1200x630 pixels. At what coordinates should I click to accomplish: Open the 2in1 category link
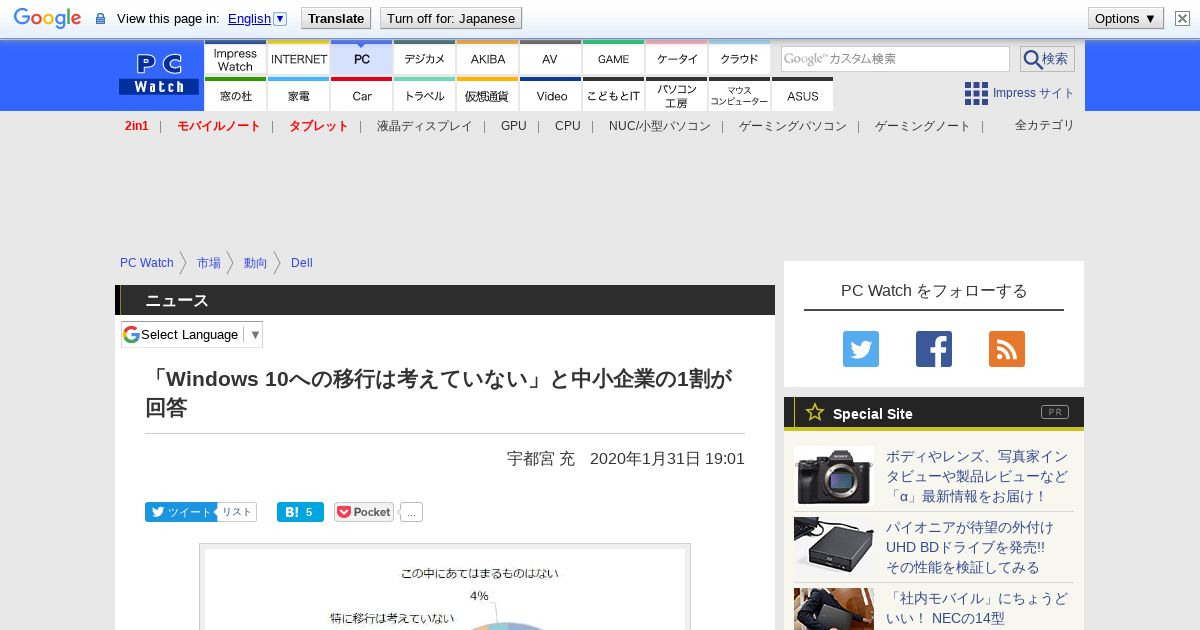(137, 126)
